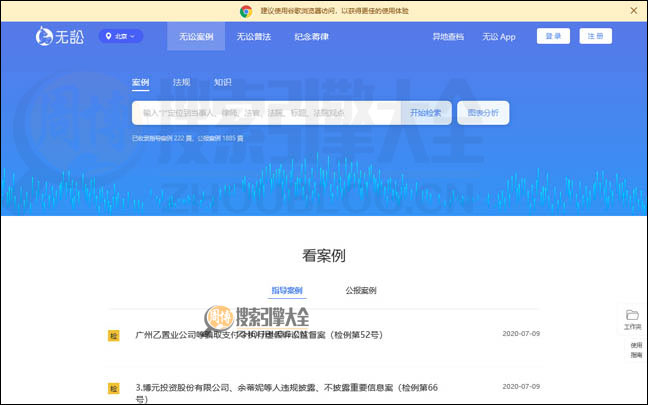Switch to the 知识 search tab
Image resolution: width=648 pixels, height=405 pixels.
pyautogui.click(x=222, y=82)
